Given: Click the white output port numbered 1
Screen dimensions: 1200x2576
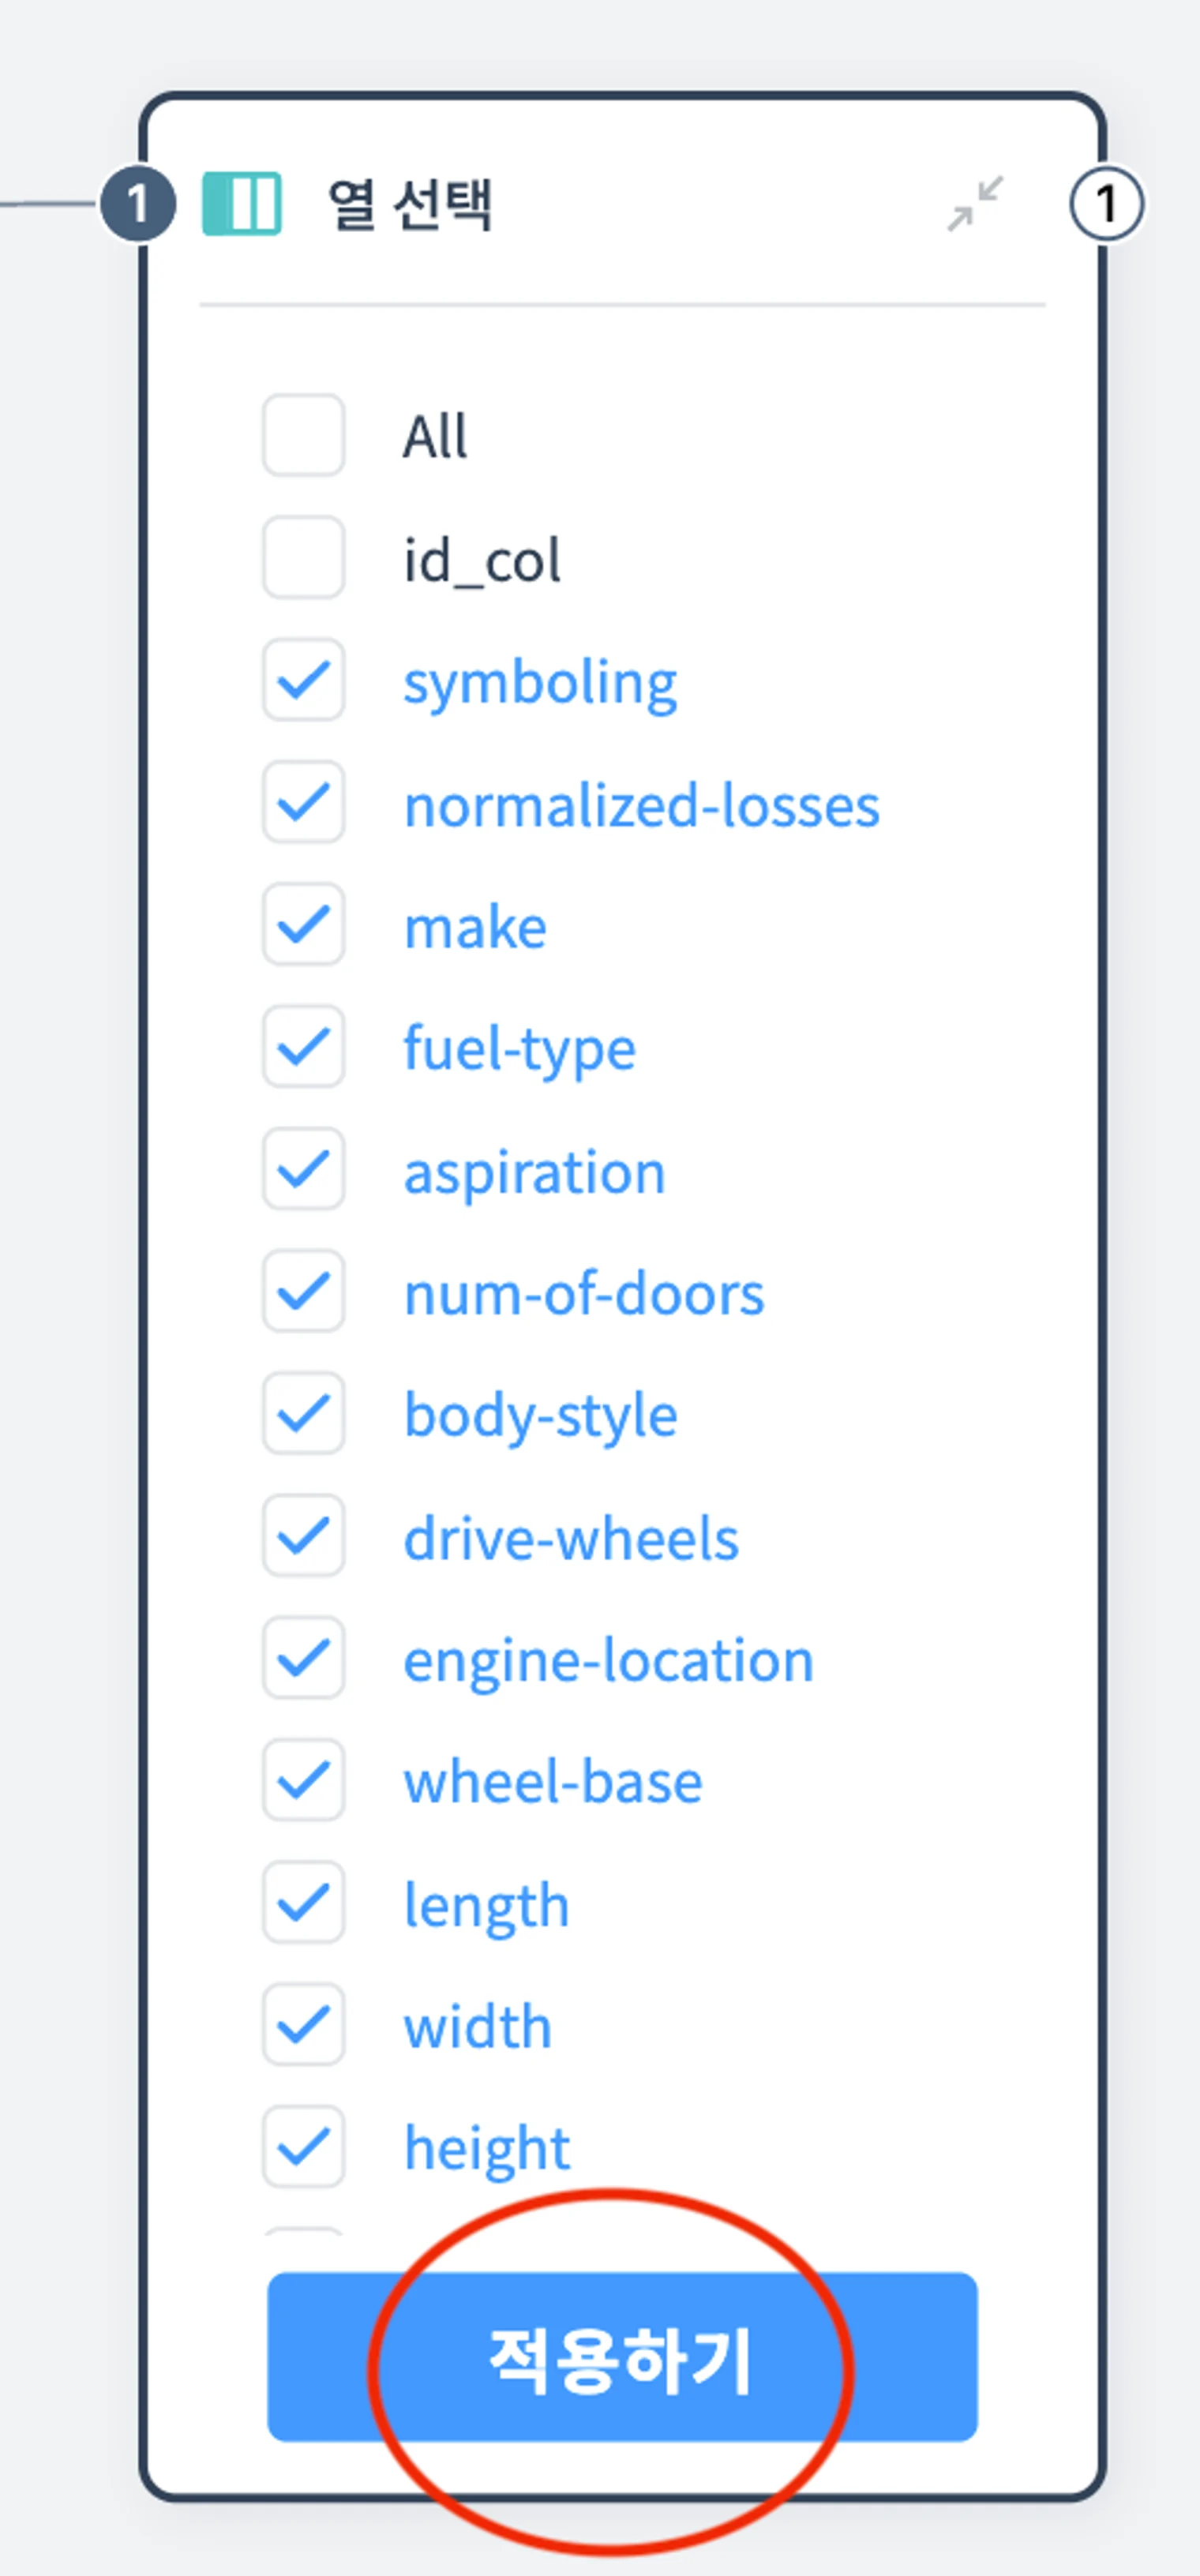Looking at the screenshot, I should (1106, 204).
